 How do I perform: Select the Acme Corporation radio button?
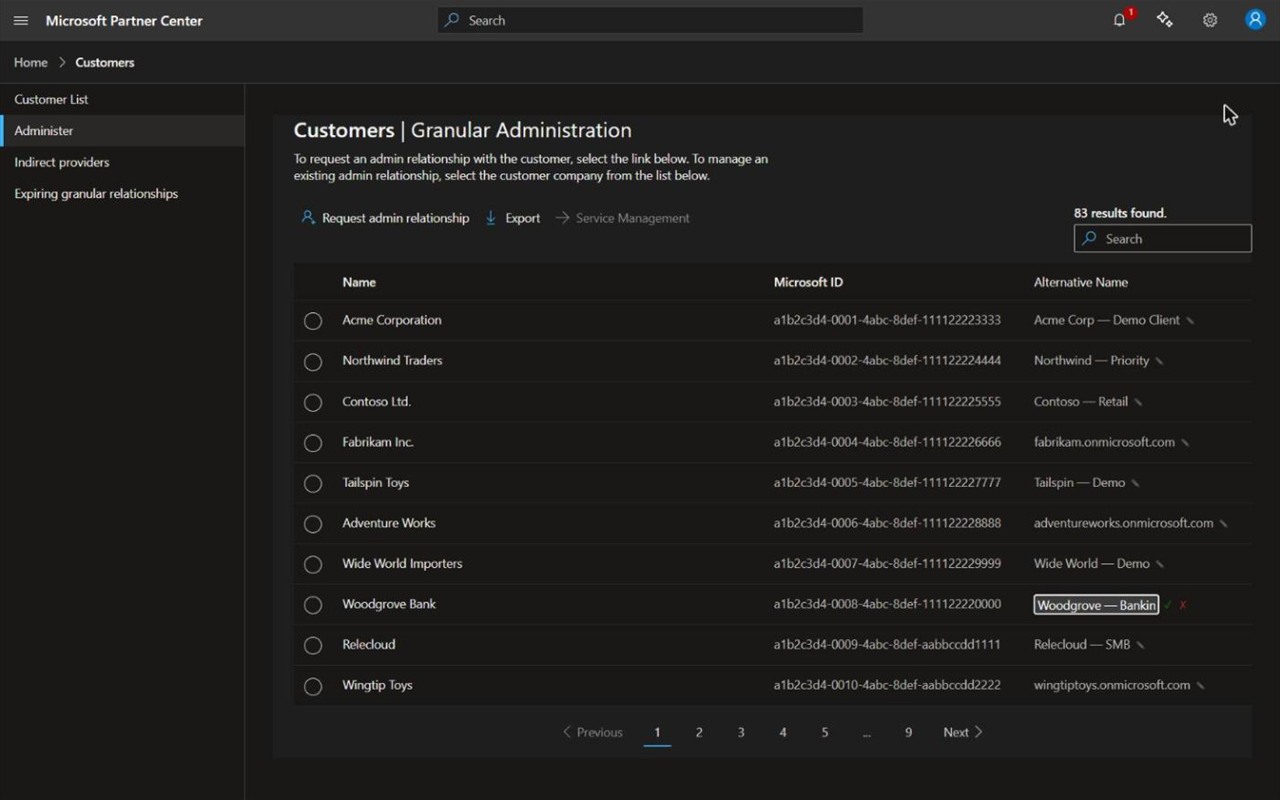313,321
